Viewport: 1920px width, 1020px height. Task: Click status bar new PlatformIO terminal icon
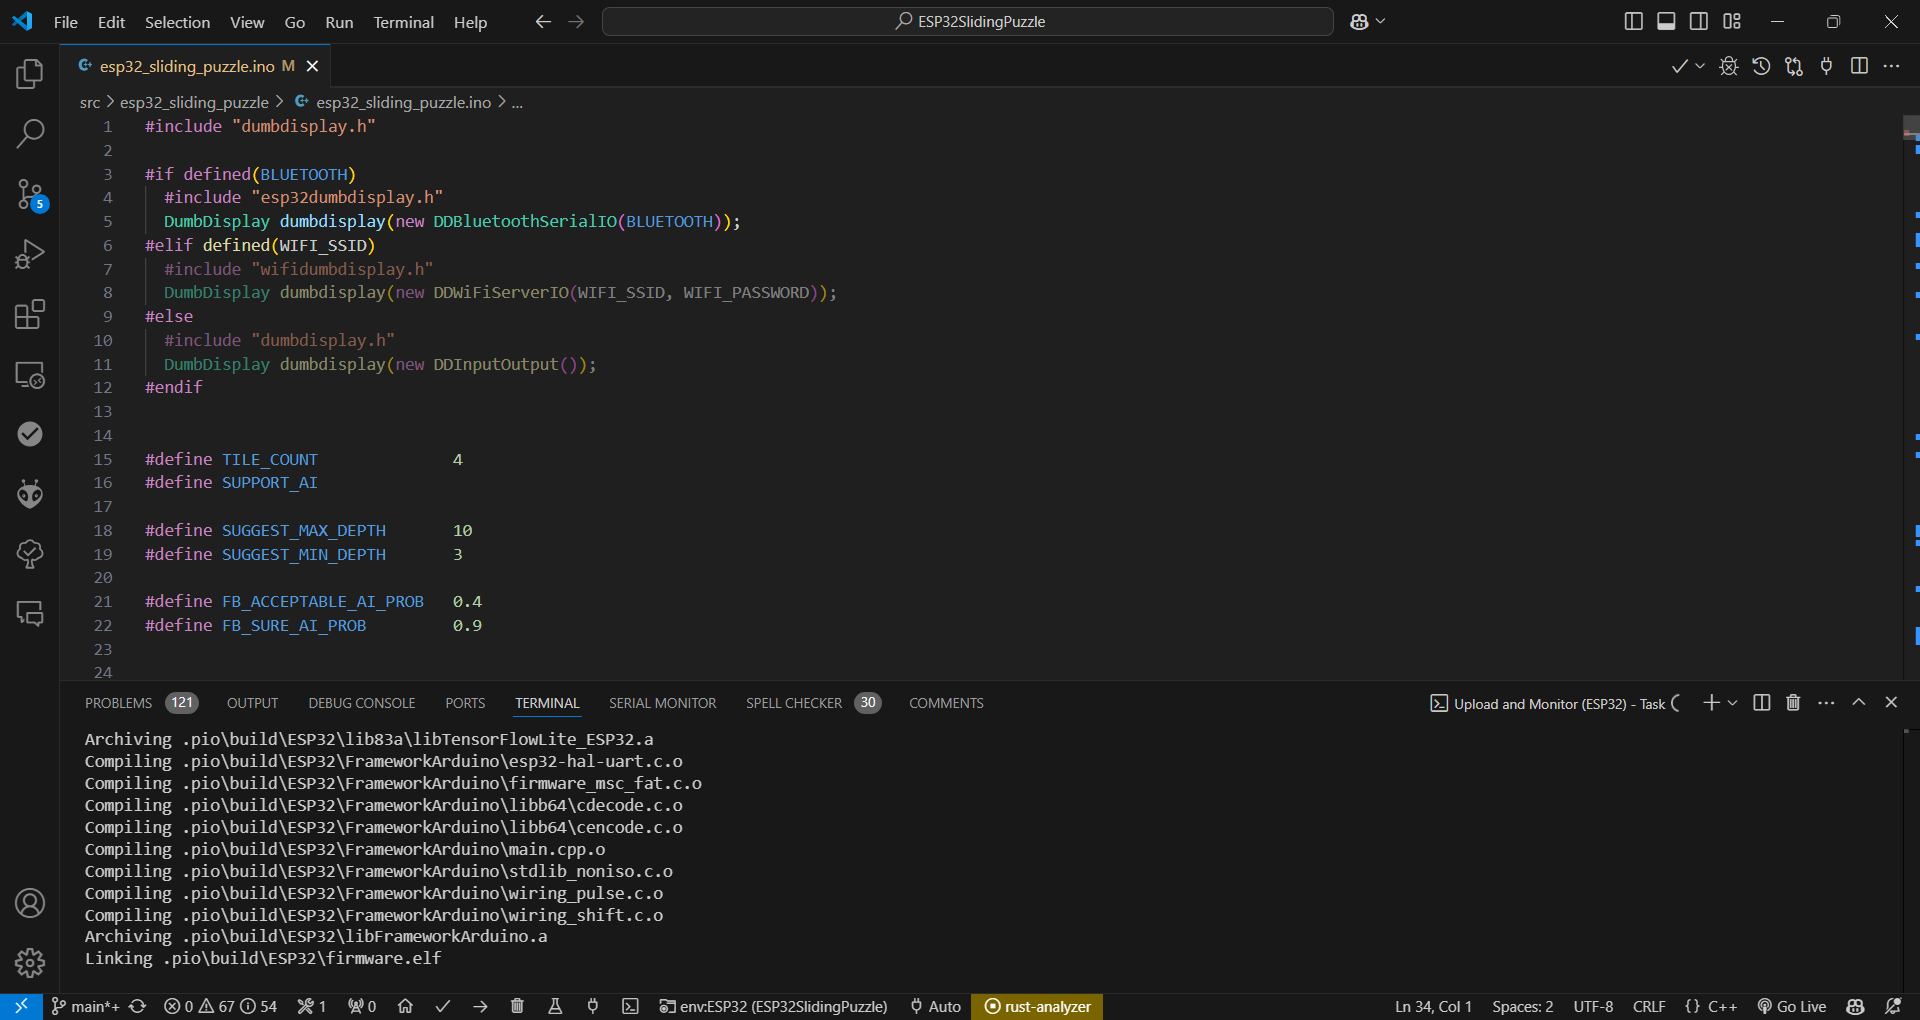click(x=630, y=1006)
